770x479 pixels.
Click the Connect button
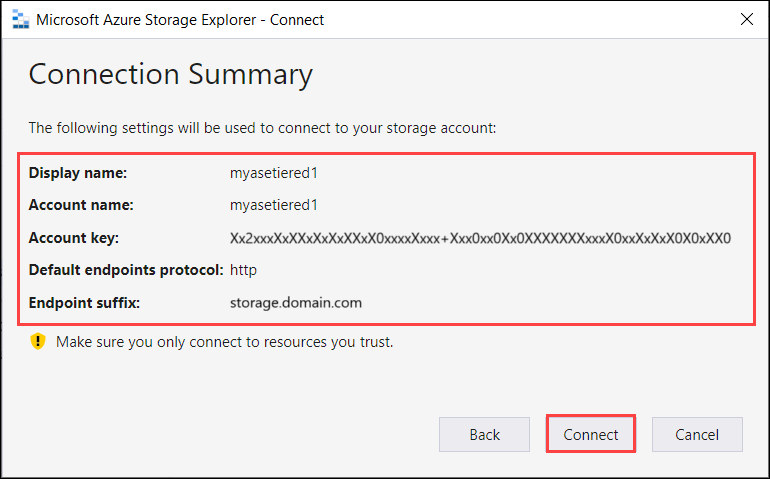pos(591,434)
